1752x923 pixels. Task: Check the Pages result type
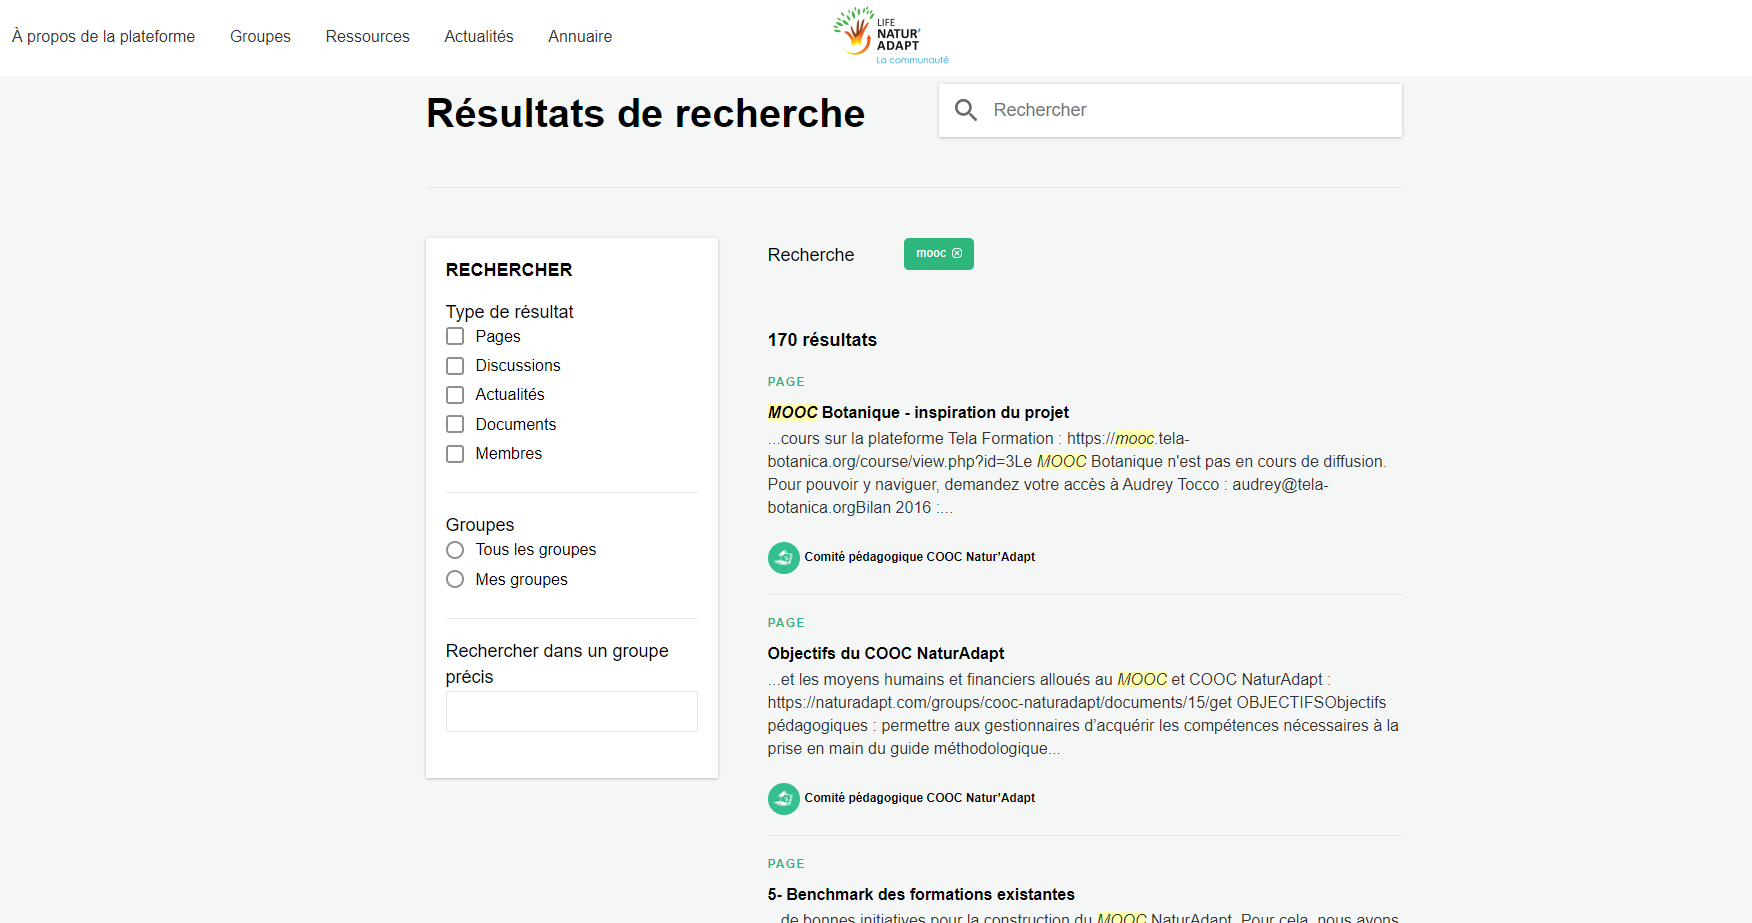pos(455,337)
